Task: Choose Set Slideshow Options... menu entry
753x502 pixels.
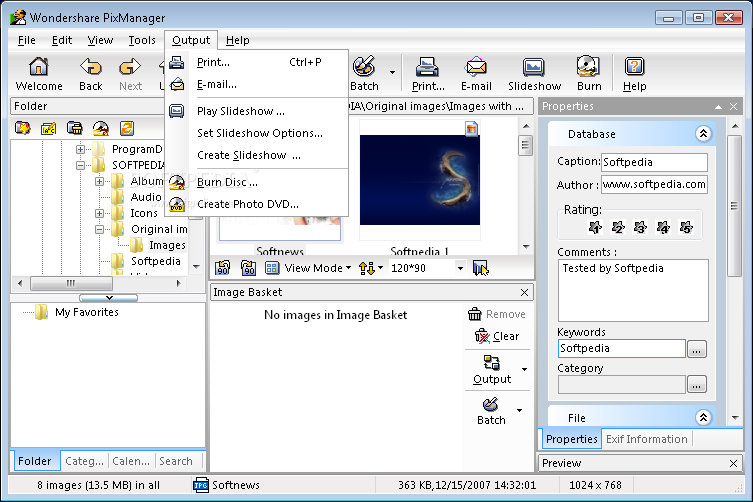Action: tap(257, 133)
